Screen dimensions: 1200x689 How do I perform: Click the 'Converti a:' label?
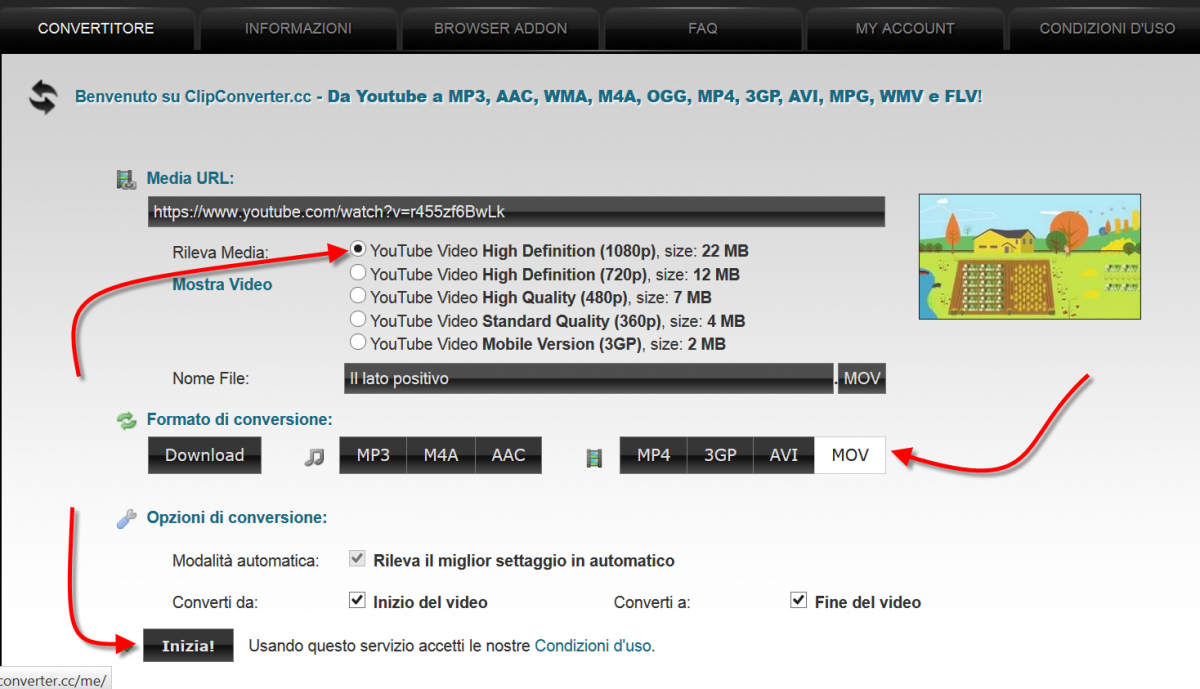pyautogui.click(x=652, y=602)
